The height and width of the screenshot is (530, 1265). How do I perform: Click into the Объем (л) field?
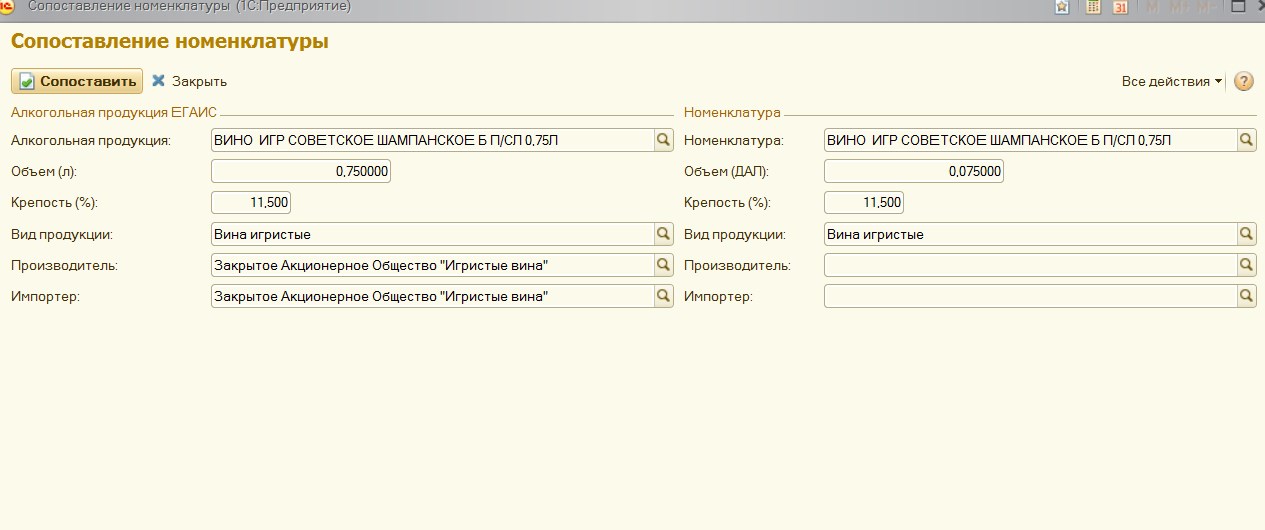tap(300, 172)
